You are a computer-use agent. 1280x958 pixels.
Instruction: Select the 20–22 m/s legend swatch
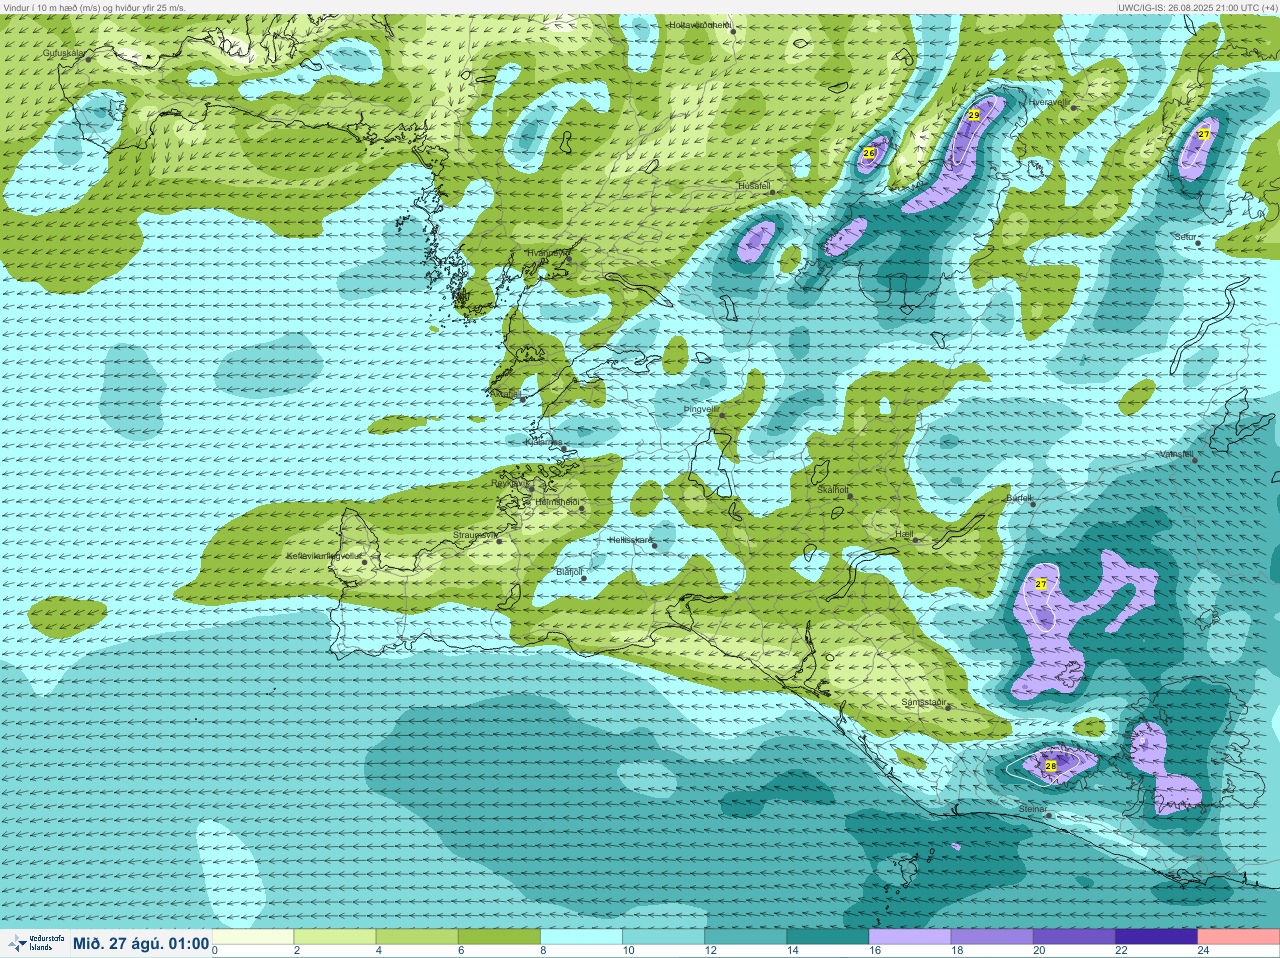click(1073, 937)
